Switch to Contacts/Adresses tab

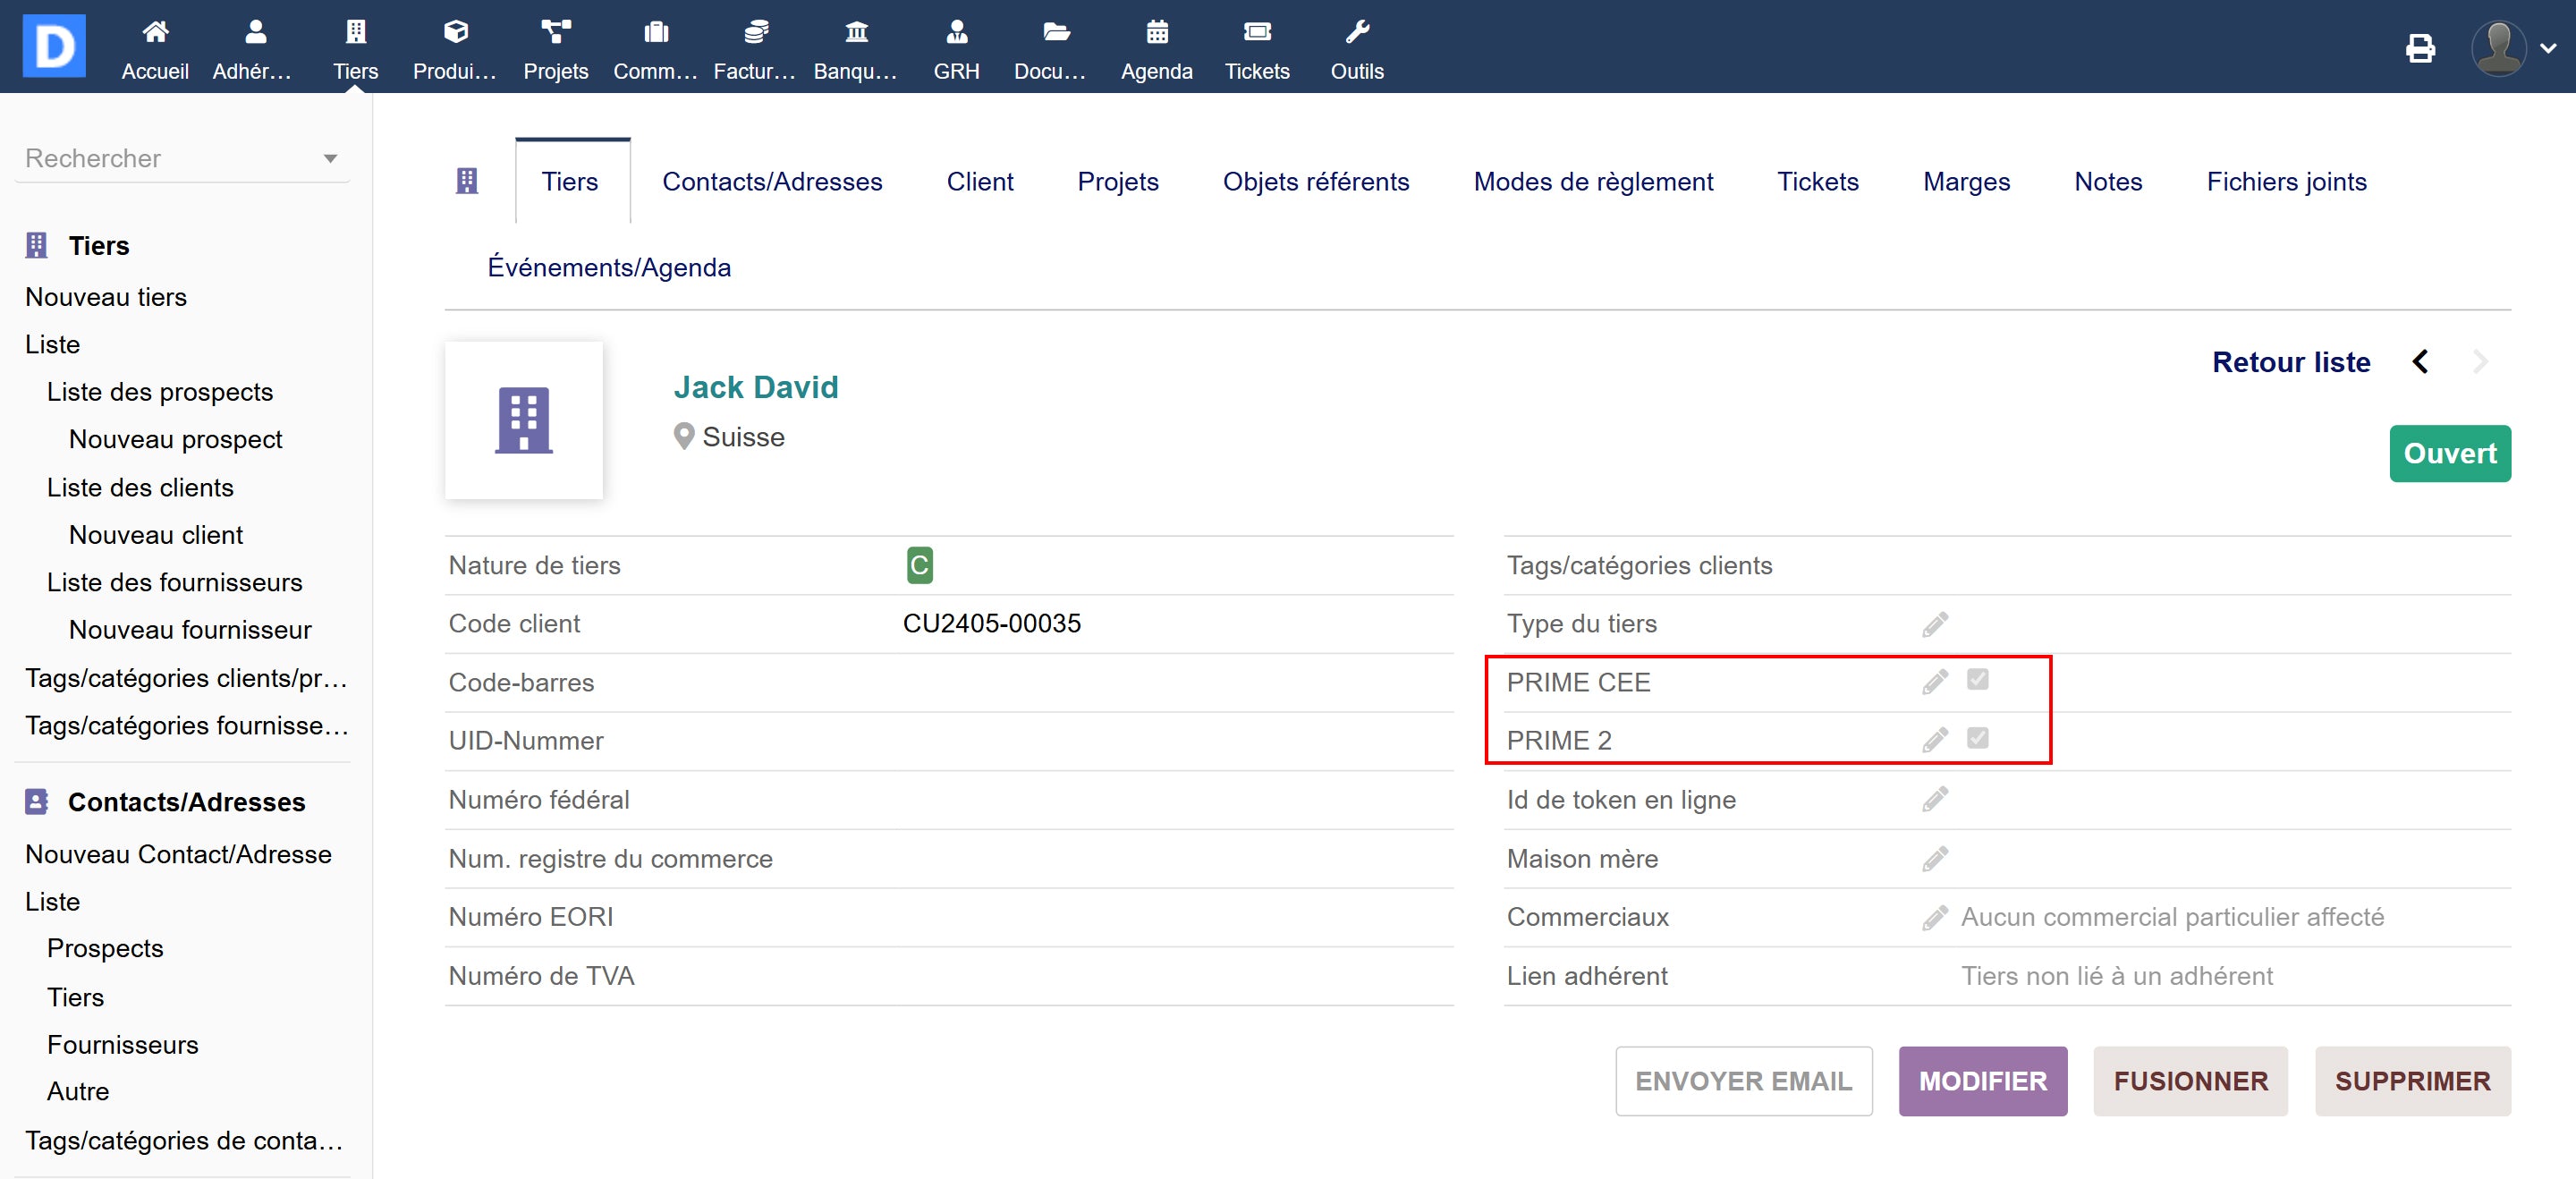(771, 182)
